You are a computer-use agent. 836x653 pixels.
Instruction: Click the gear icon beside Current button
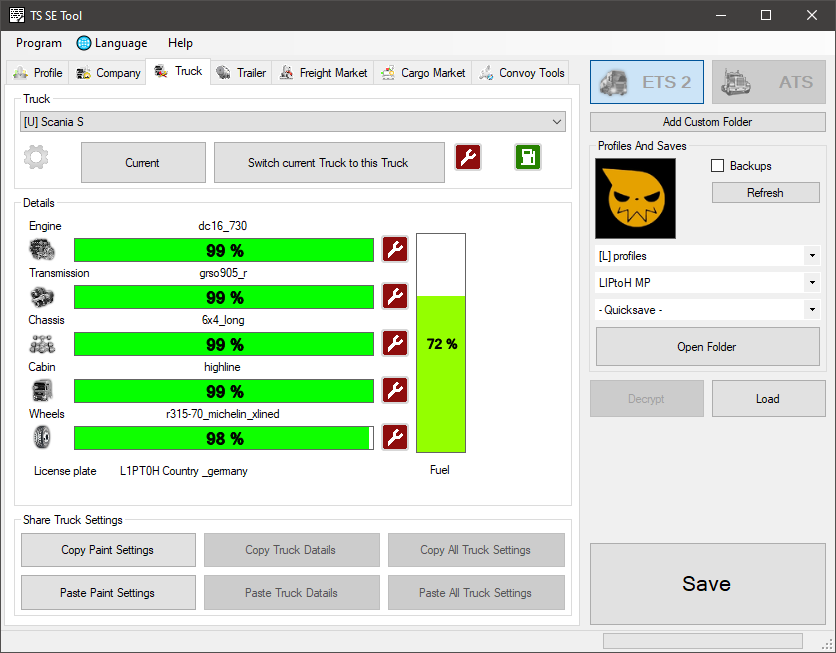pos(37,158)
